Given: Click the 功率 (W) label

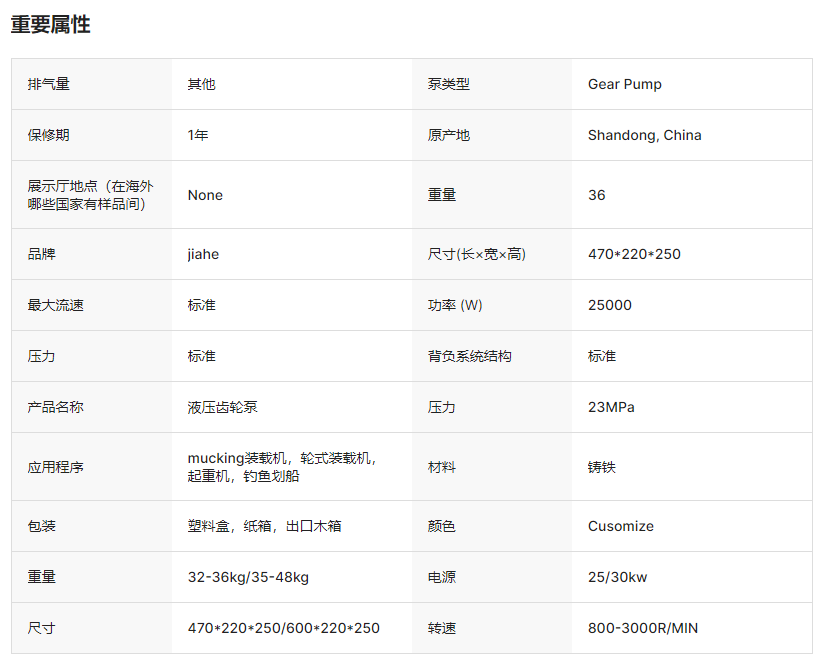Looking at the screenshot, I should [455, 305].
